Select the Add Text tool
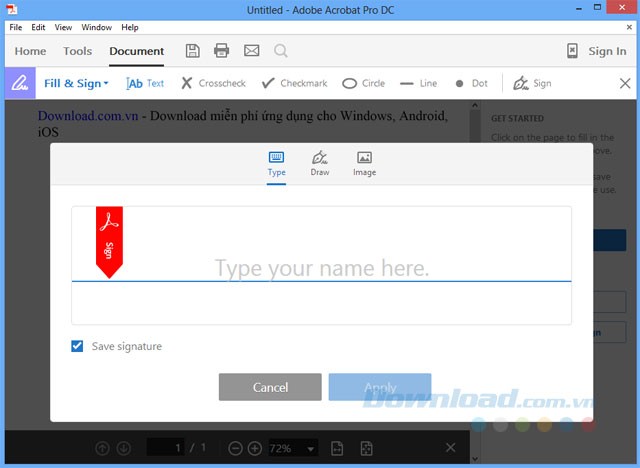 tap(145, 83)
